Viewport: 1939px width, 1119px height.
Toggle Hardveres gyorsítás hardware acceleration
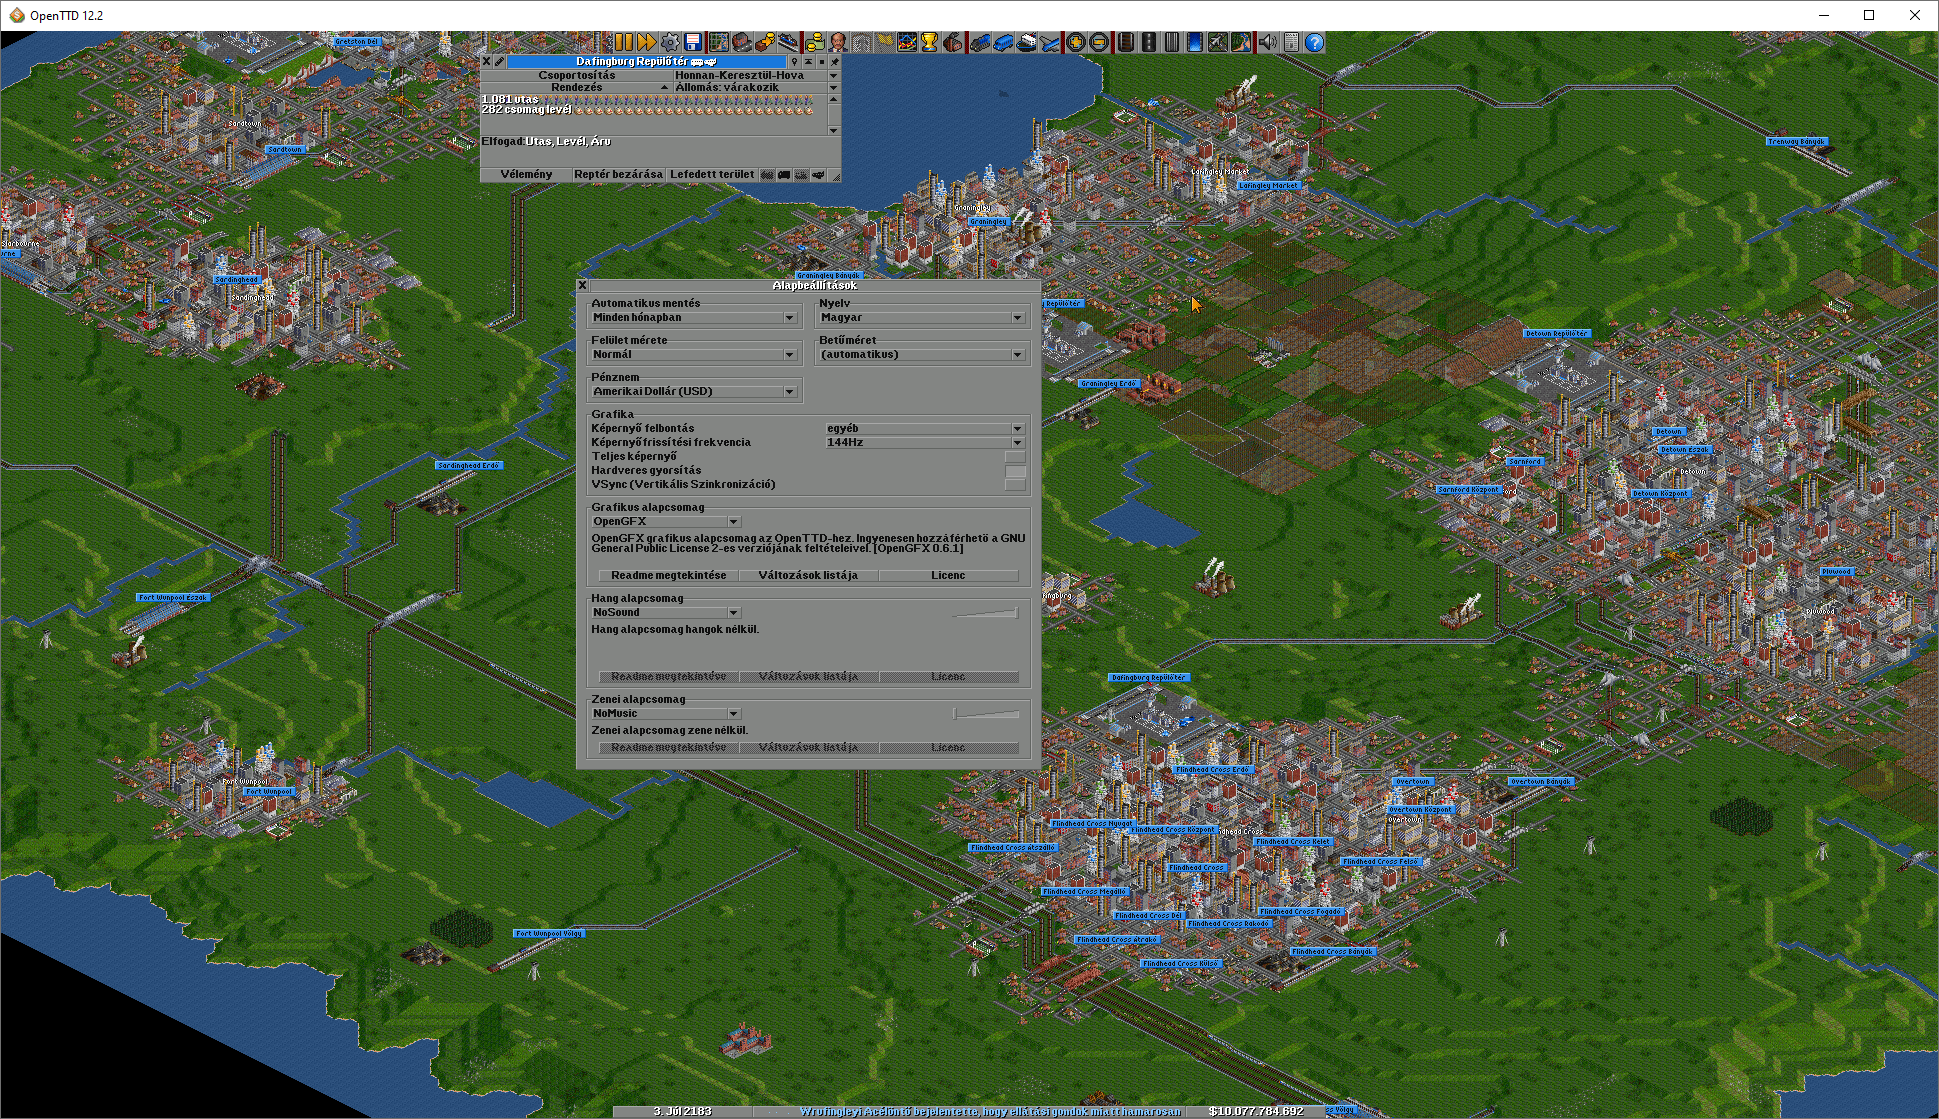(1015, 470)
